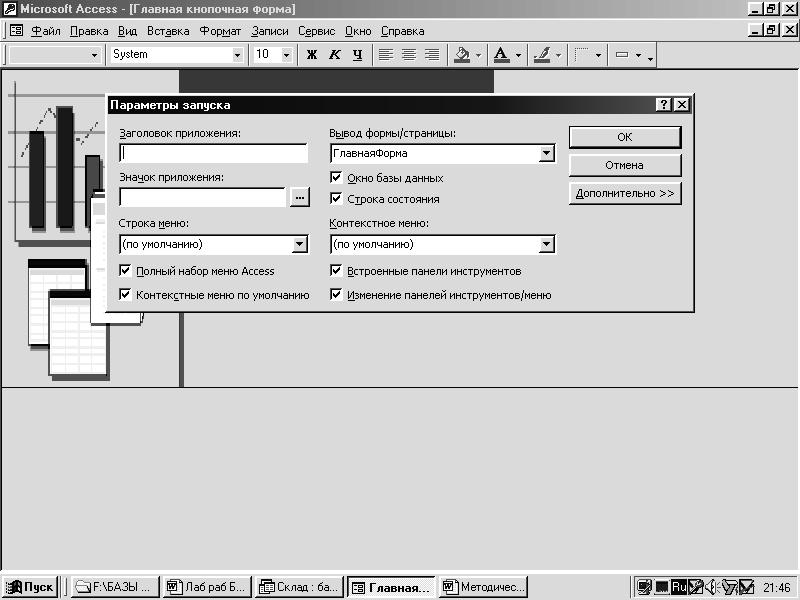Open the Файл menu
The width and height of the screenshot is (800, 600).
pos(46,31)
